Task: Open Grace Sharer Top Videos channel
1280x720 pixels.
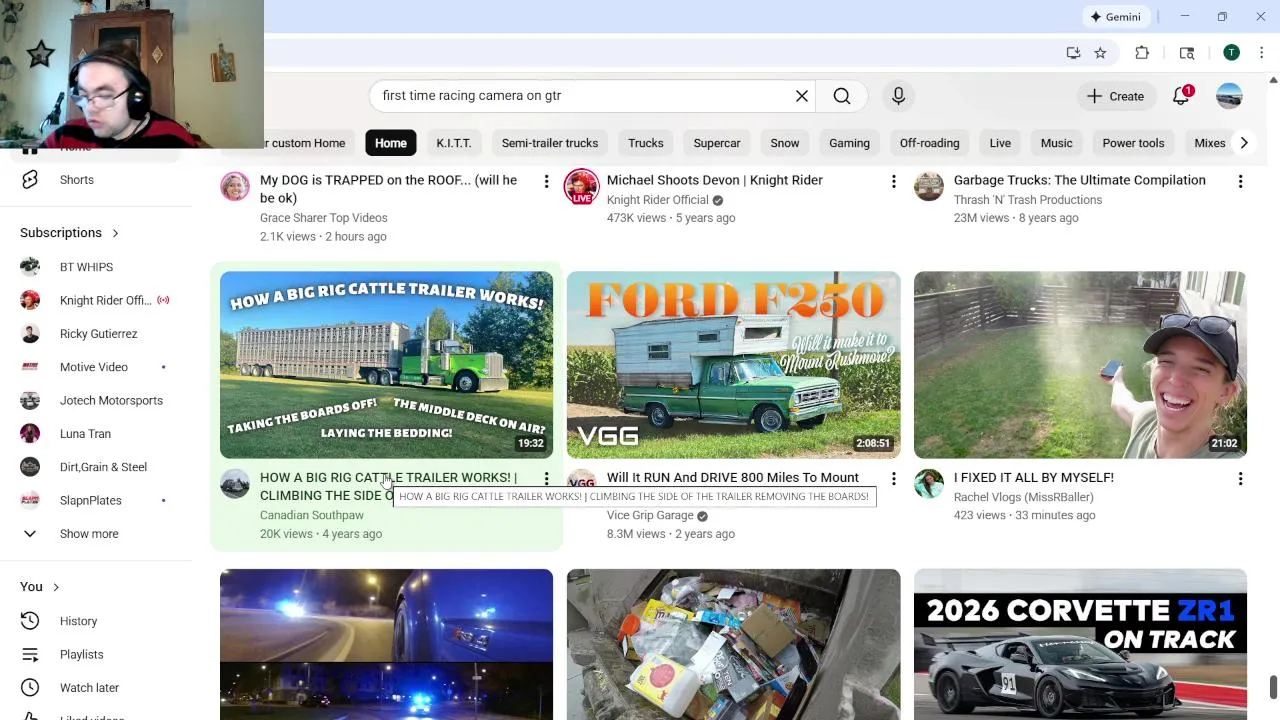Action: click(x=323, y=218)
